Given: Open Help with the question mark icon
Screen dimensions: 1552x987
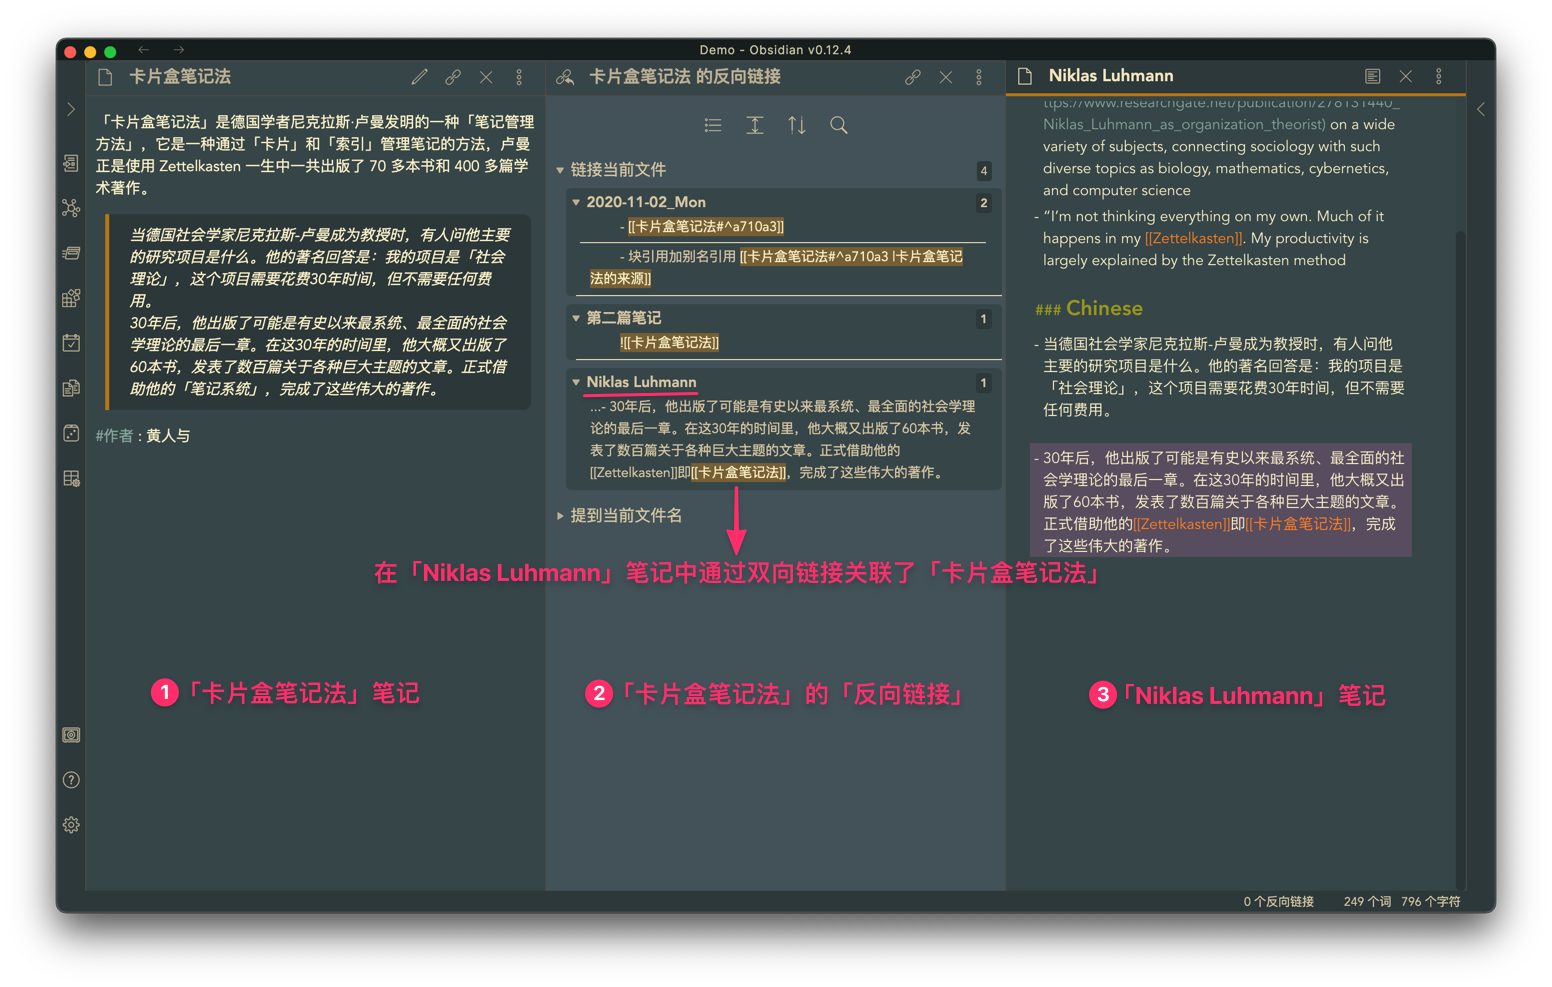Looking at the screenshot, I should tap(71, 780).
